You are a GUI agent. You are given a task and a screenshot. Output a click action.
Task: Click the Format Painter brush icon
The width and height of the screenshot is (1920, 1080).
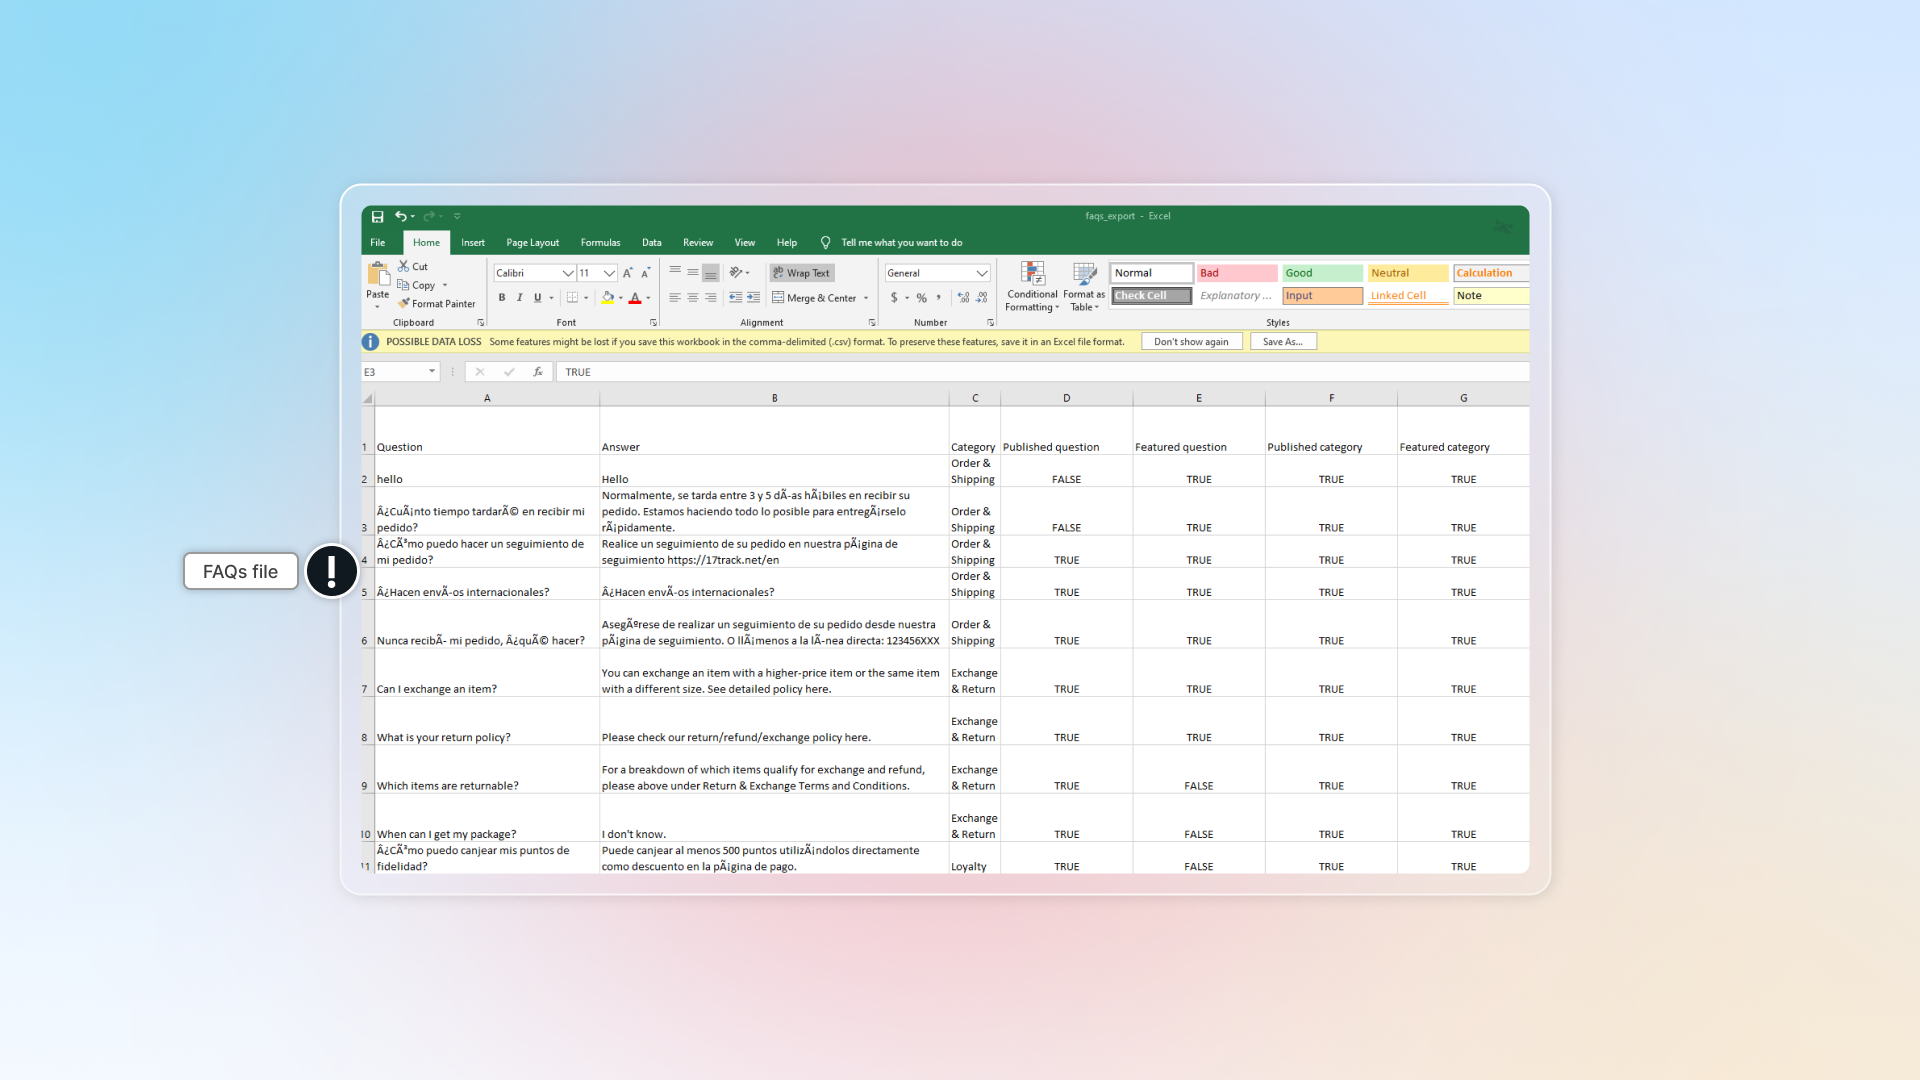(x=404, y=304)
